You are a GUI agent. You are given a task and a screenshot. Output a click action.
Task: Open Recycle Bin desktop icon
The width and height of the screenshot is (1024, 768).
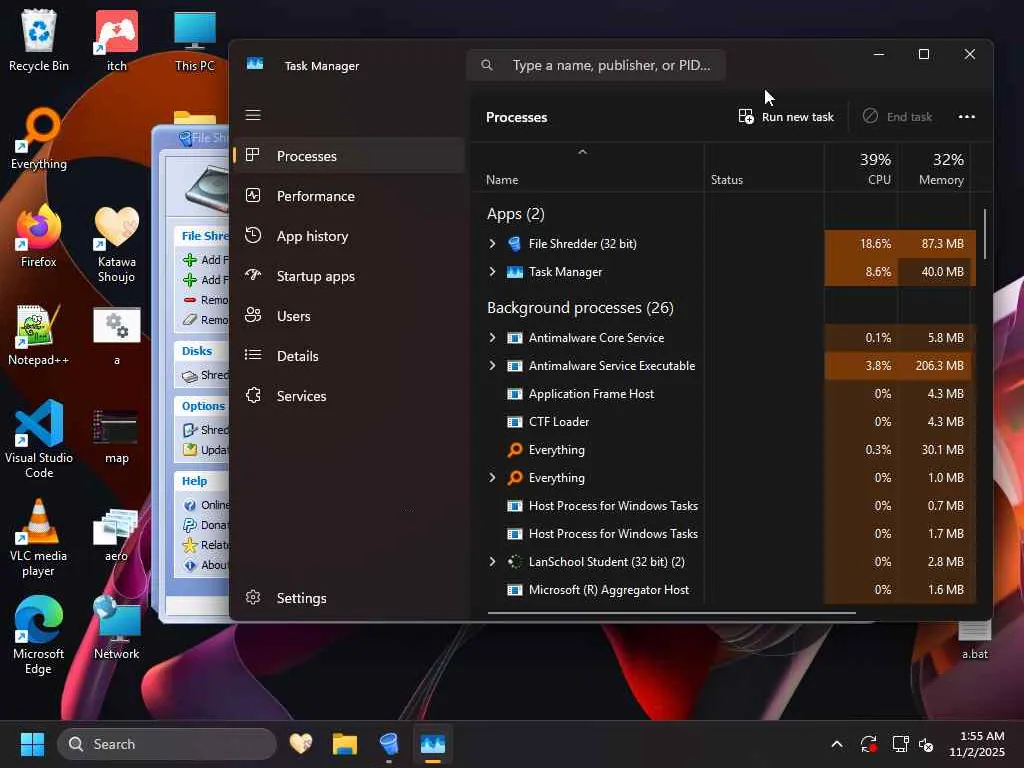tap(39, 40)
